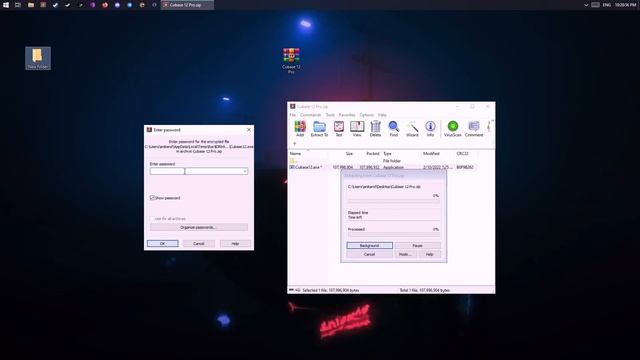
Task: Click the View book icon in WinRAR
Action: click(357, 129)
